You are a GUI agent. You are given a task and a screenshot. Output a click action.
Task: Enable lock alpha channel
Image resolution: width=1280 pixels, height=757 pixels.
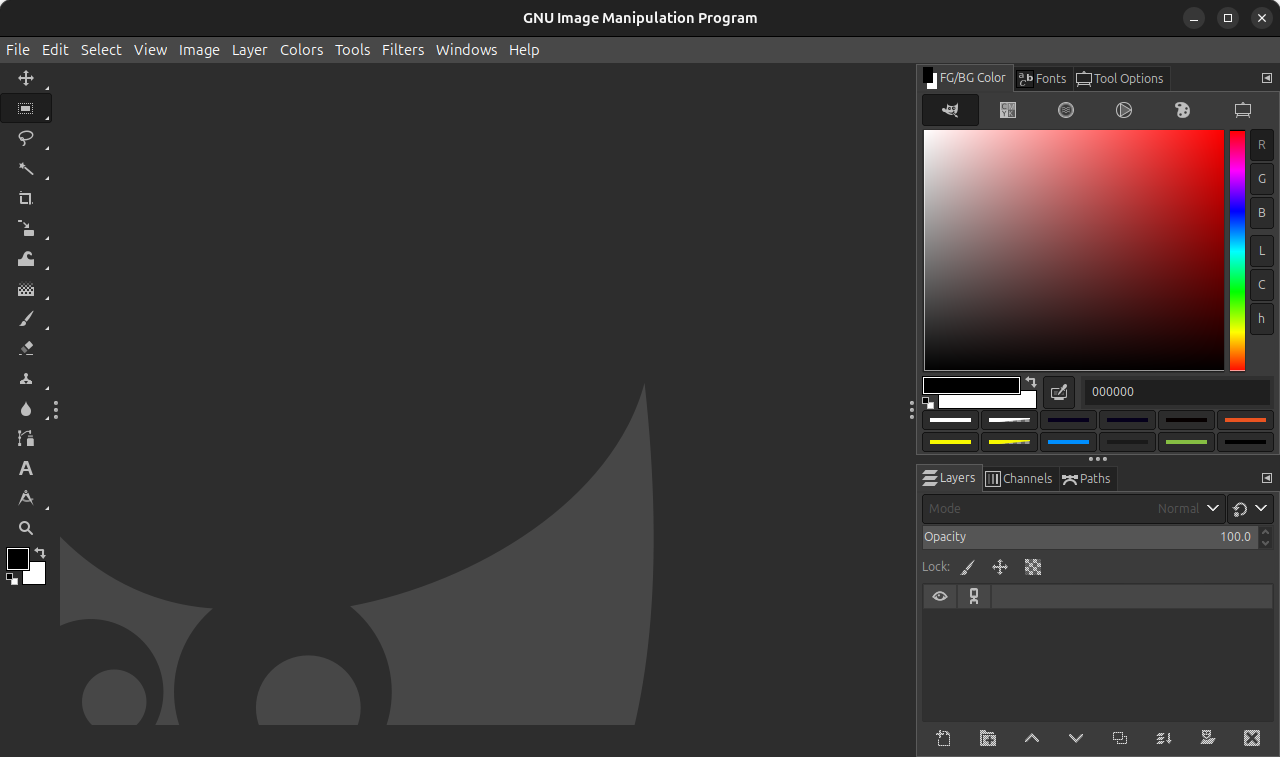[1032, 567]
